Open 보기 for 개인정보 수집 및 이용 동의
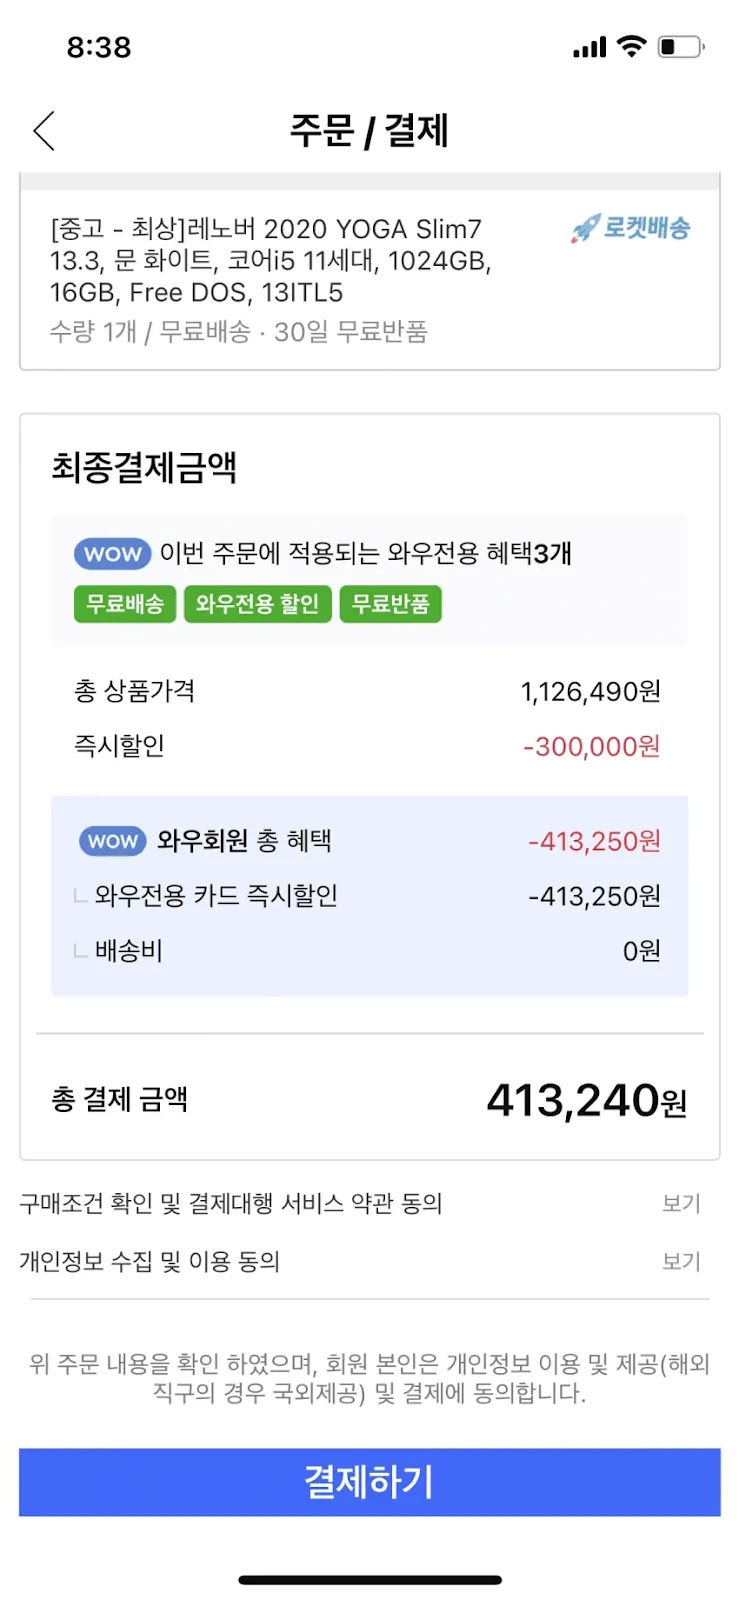This screenshot has width=739, height=1600. [x=681, y=1261]
